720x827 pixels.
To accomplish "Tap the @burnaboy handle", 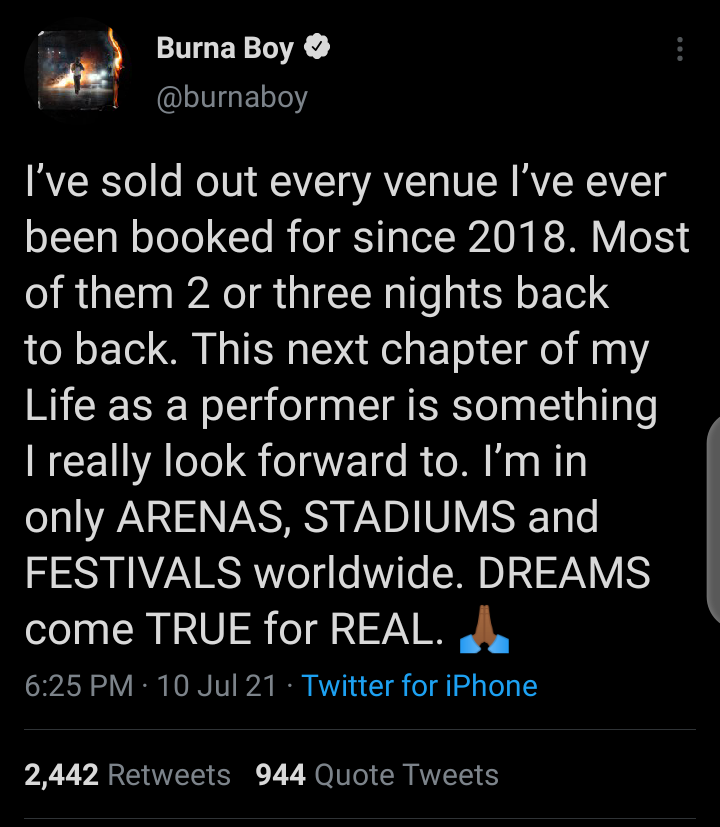I will click(231, 97).
